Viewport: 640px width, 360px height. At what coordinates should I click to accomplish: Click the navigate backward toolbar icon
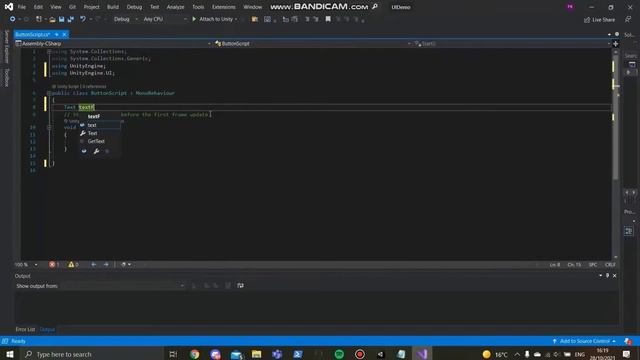[x=12, y=19]
